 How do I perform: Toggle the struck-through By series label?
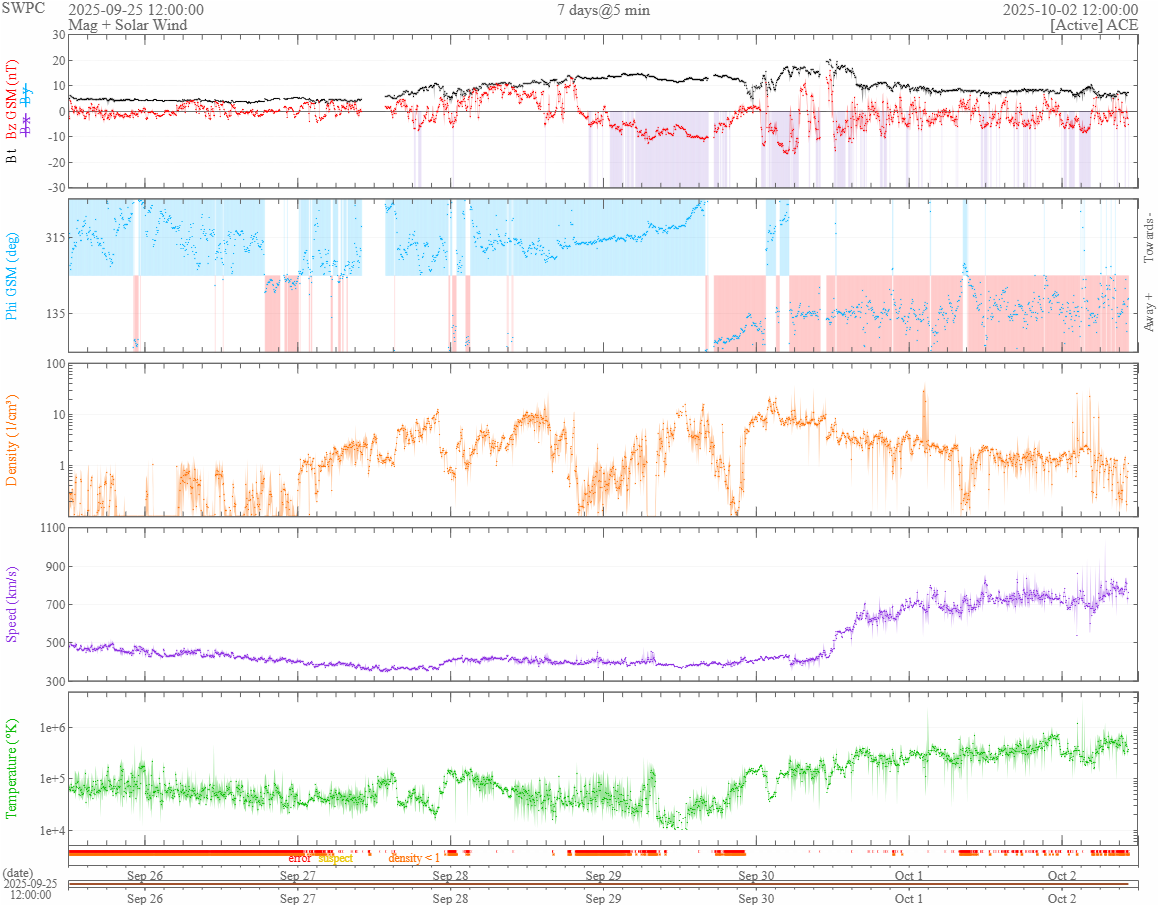(x=27, y=95)
